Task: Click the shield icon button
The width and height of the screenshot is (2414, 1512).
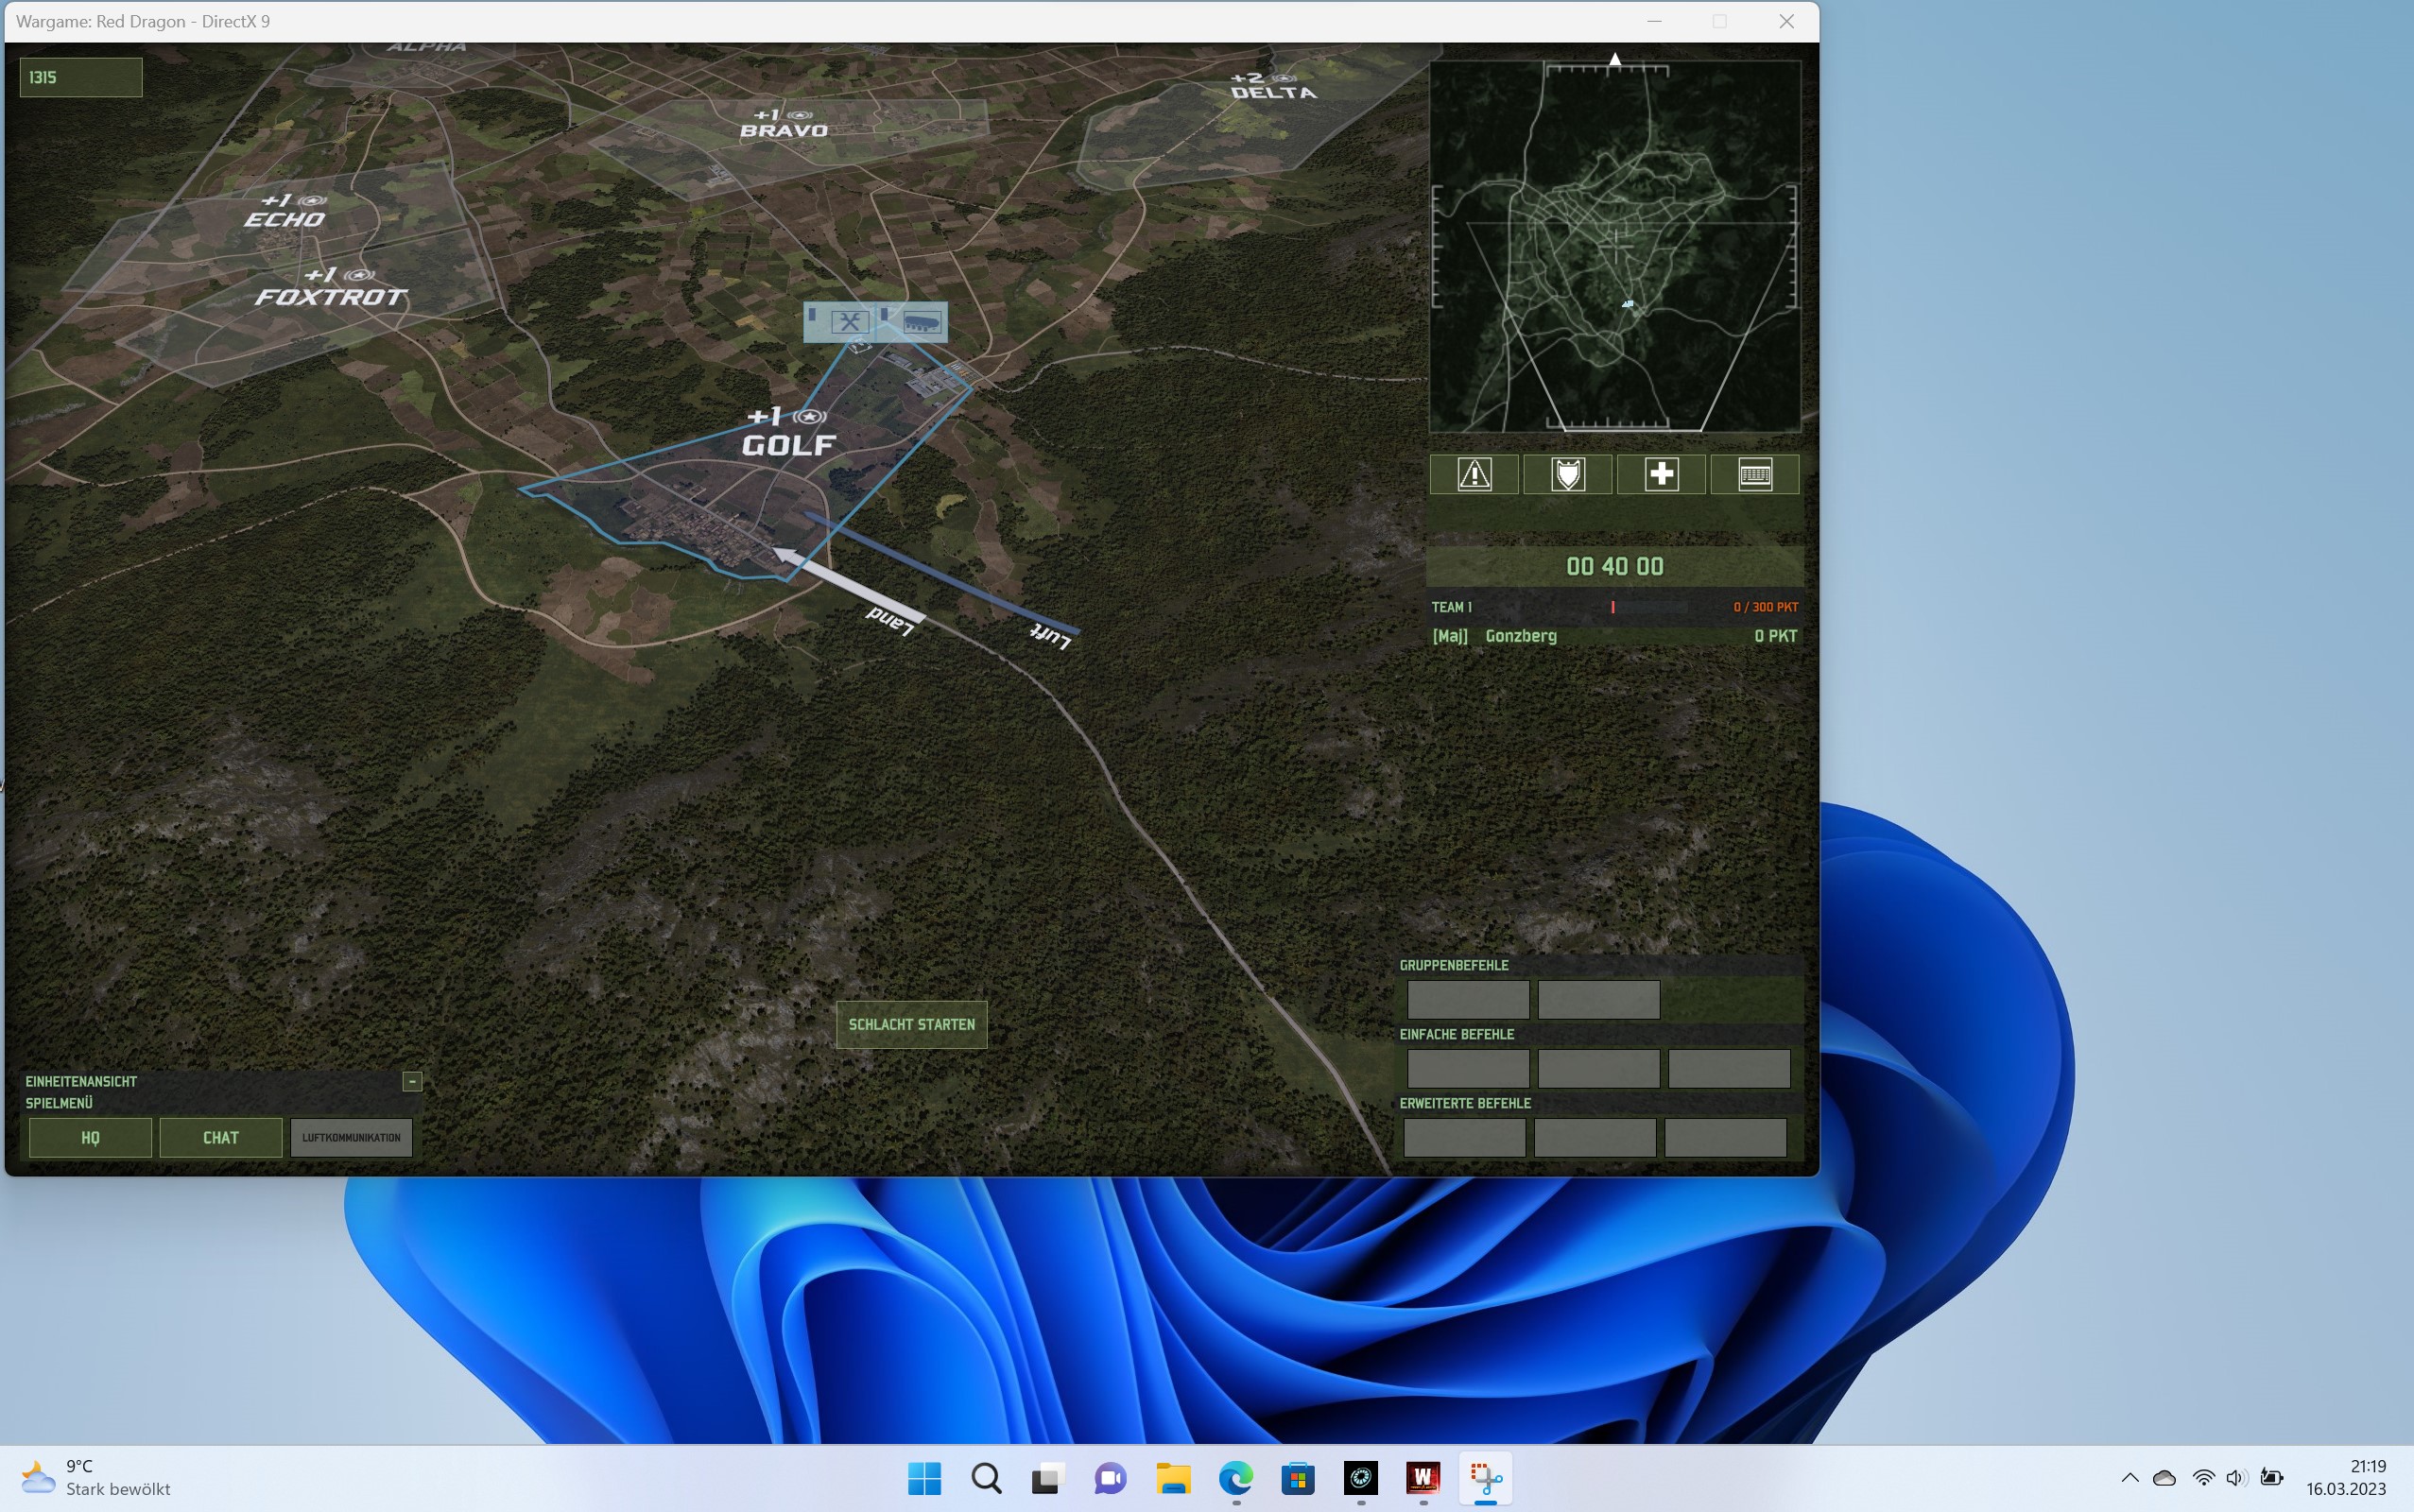Action: tap(1567, 474)
